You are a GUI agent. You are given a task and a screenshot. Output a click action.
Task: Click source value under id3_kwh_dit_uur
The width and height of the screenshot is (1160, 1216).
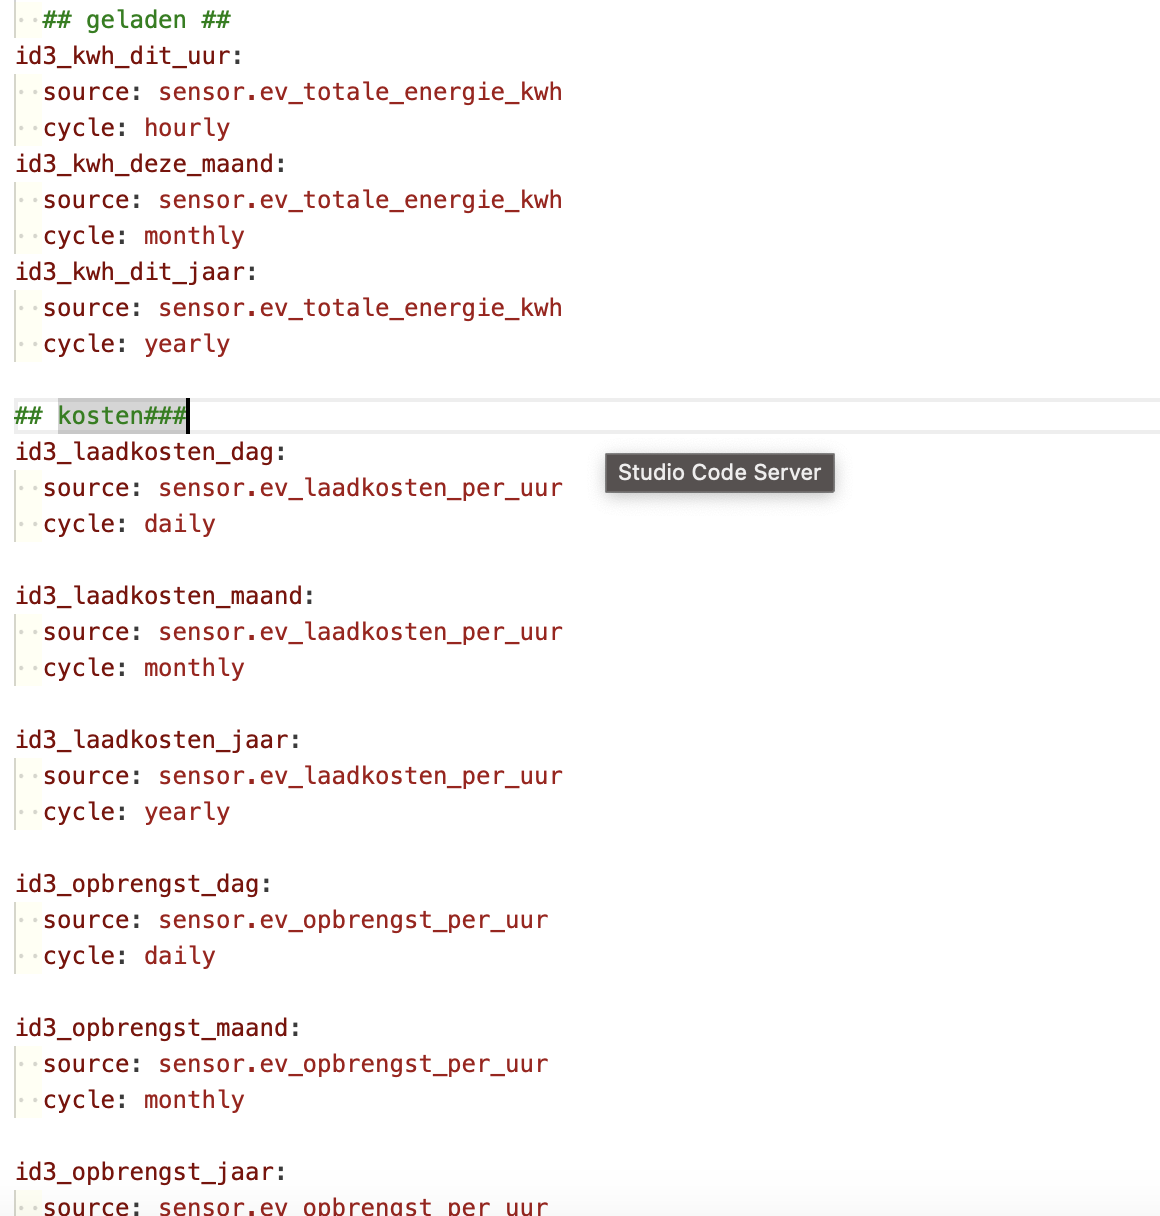tap(360, 92)
